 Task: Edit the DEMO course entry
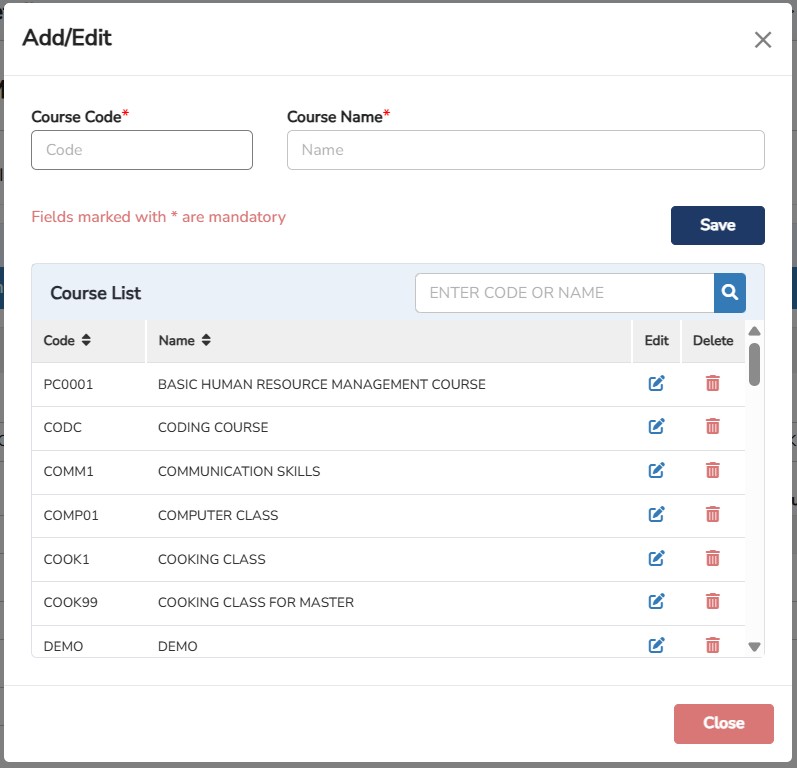click(x=656, y=646)
